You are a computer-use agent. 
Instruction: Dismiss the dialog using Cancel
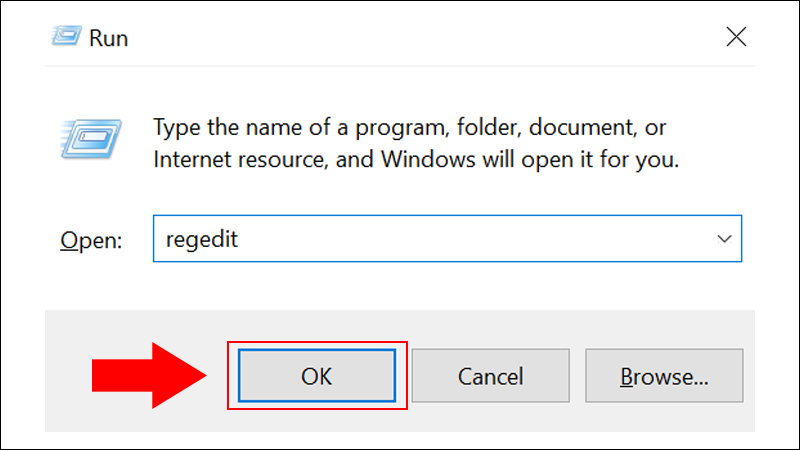click(x=490, y=376)
